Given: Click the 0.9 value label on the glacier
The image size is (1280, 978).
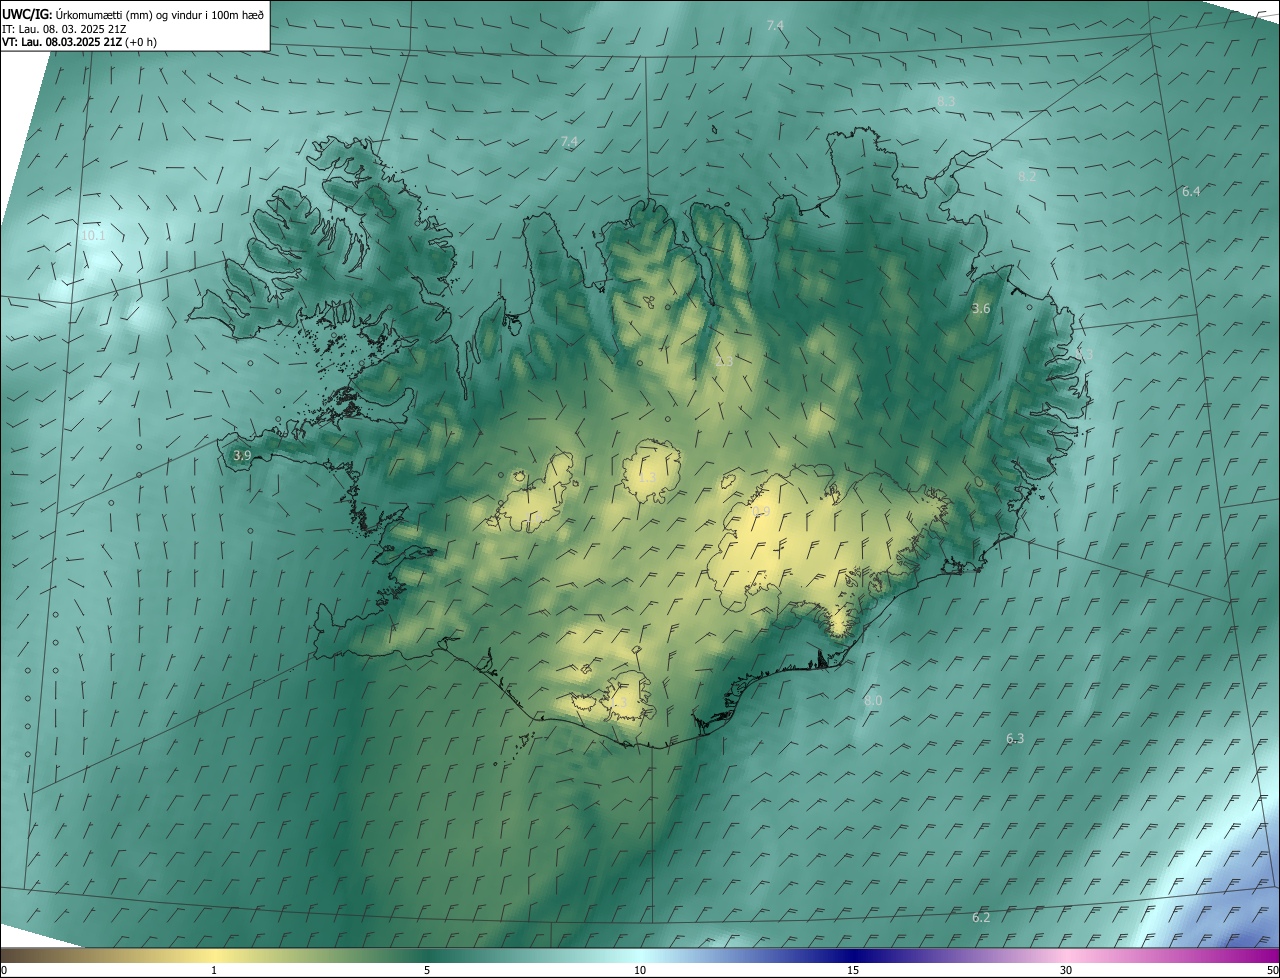Looking at the screenshot, I should [x=761, y=512].
